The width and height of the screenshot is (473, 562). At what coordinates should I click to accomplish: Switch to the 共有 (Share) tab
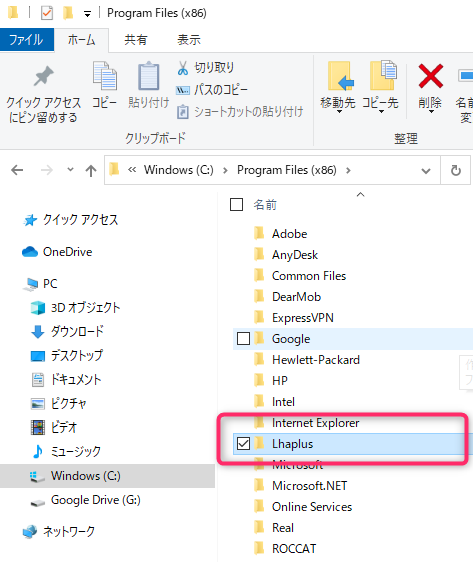click(136, 39)
